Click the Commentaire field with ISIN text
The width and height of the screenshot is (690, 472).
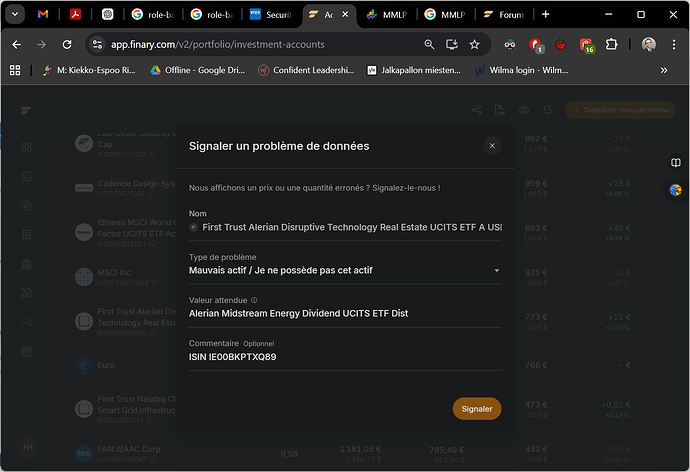coord(345,357)
